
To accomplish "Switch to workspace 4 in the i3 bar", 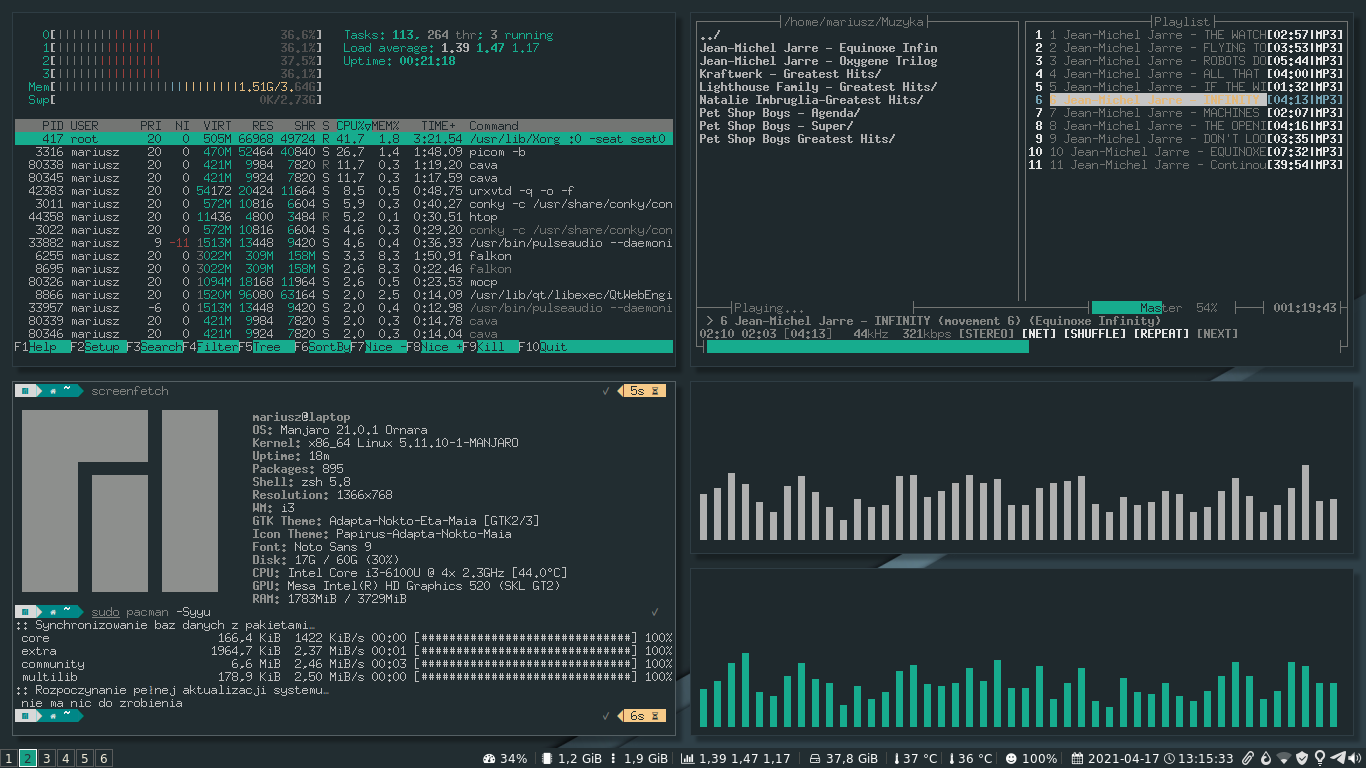I will tap(66, 759).
